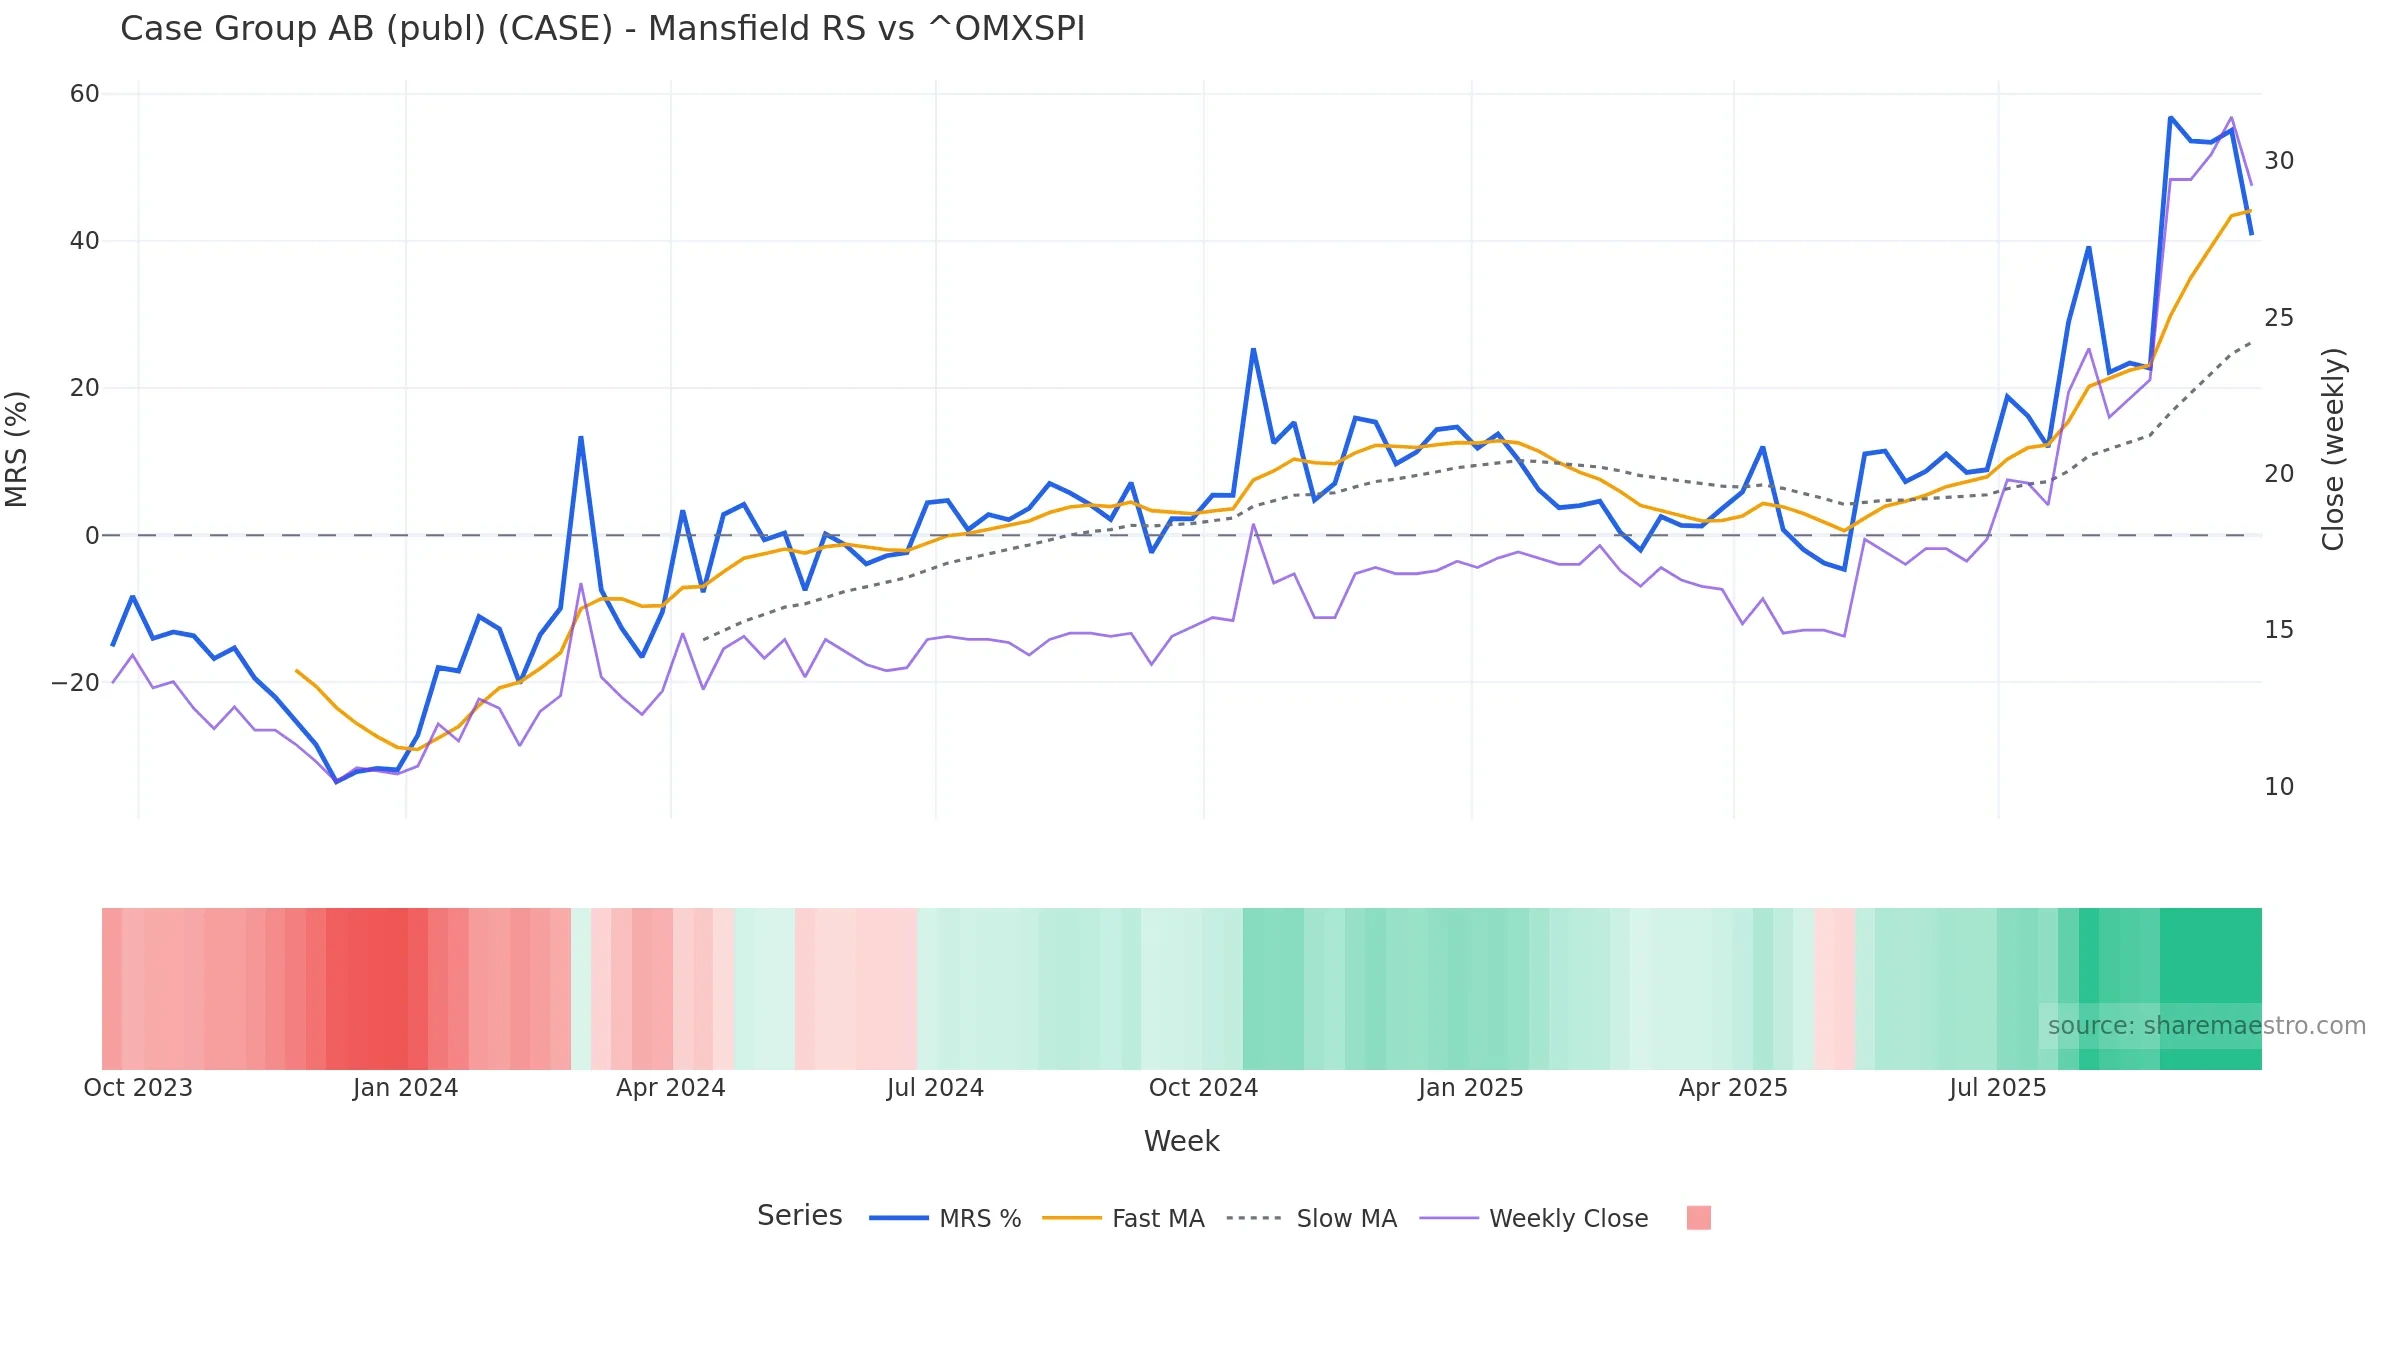The width and height of the screenshot is (2400, 1350).
Task: Click the 'Oct 2023' x-axis label
Action: [x=138, y=1088]
